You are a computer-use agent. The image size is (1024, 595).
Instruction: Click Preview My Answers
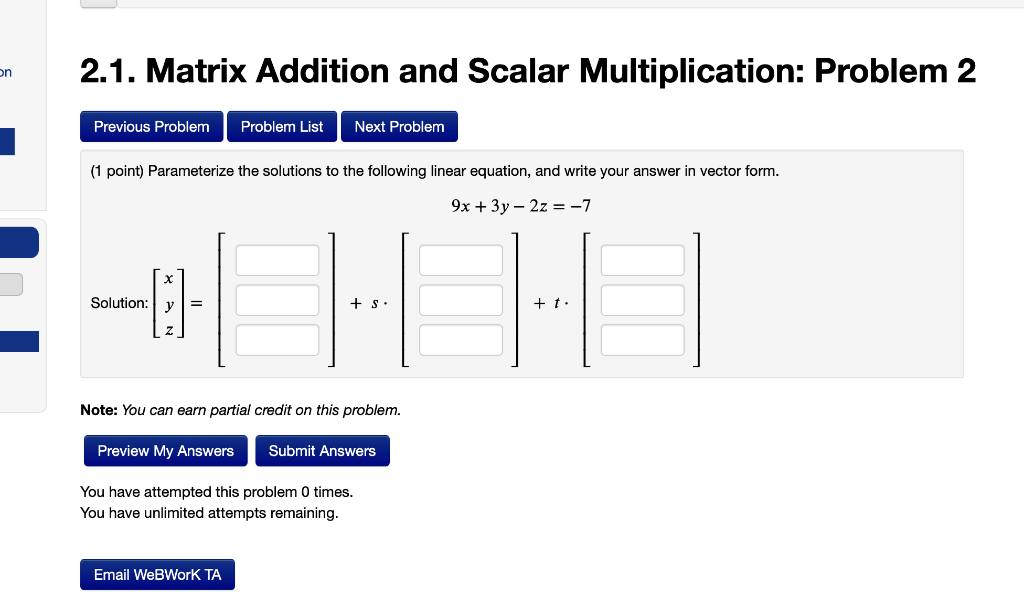(165, 450)
